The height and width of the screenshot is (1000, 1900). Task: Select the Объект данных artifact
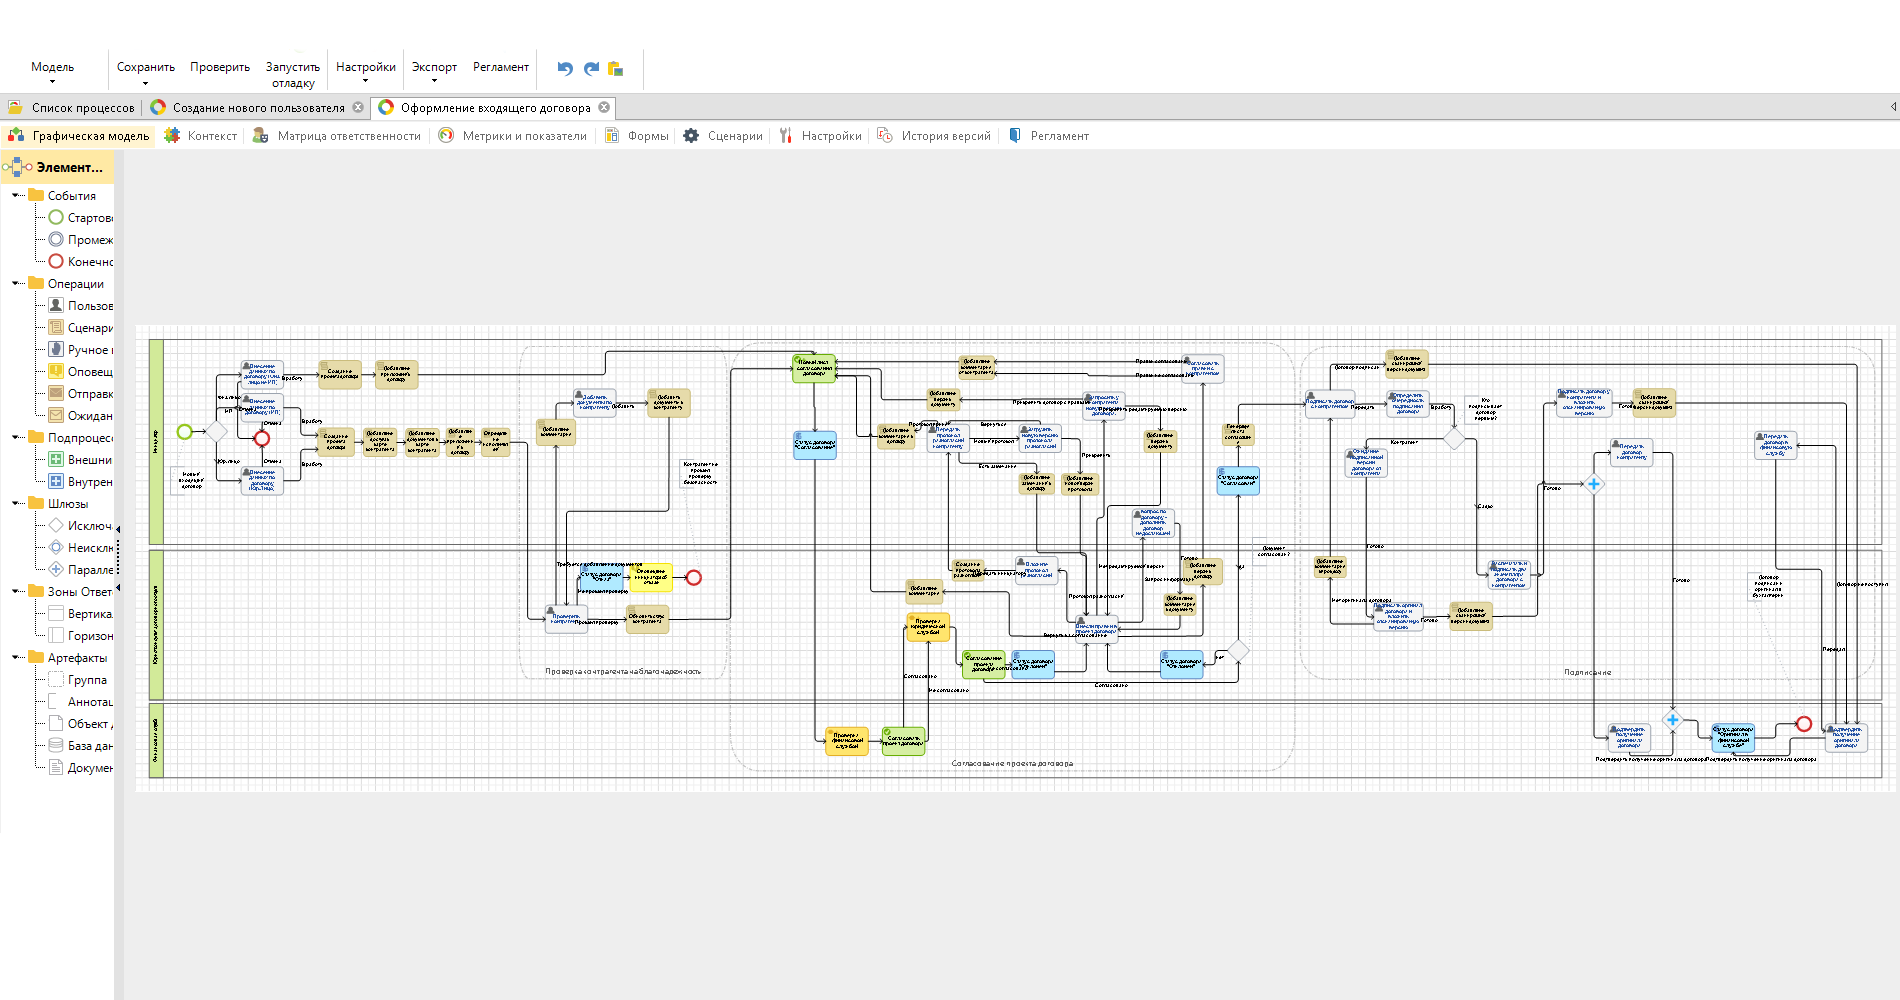(80, 723)
